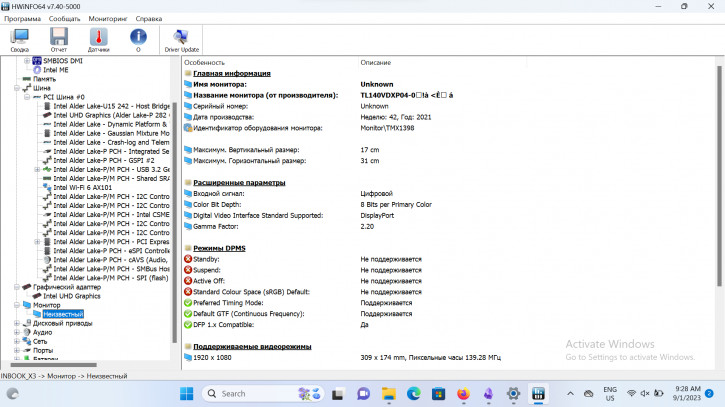Expand the SMBIOS DMI node
Image resolution: width=725 pixels, height=407 pixels.
(27, 61)
